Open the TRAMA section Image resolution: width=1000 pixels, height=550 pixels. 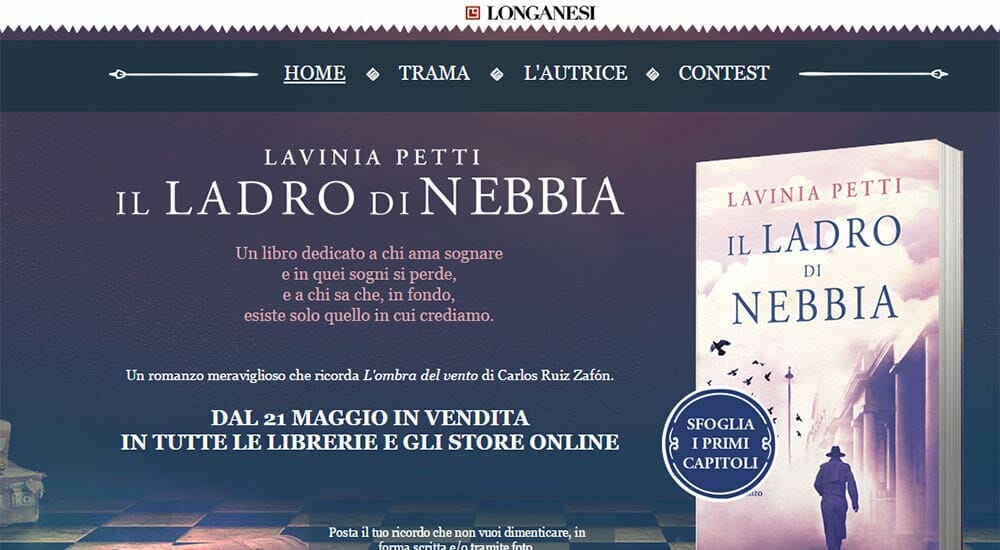click(434, 73)
